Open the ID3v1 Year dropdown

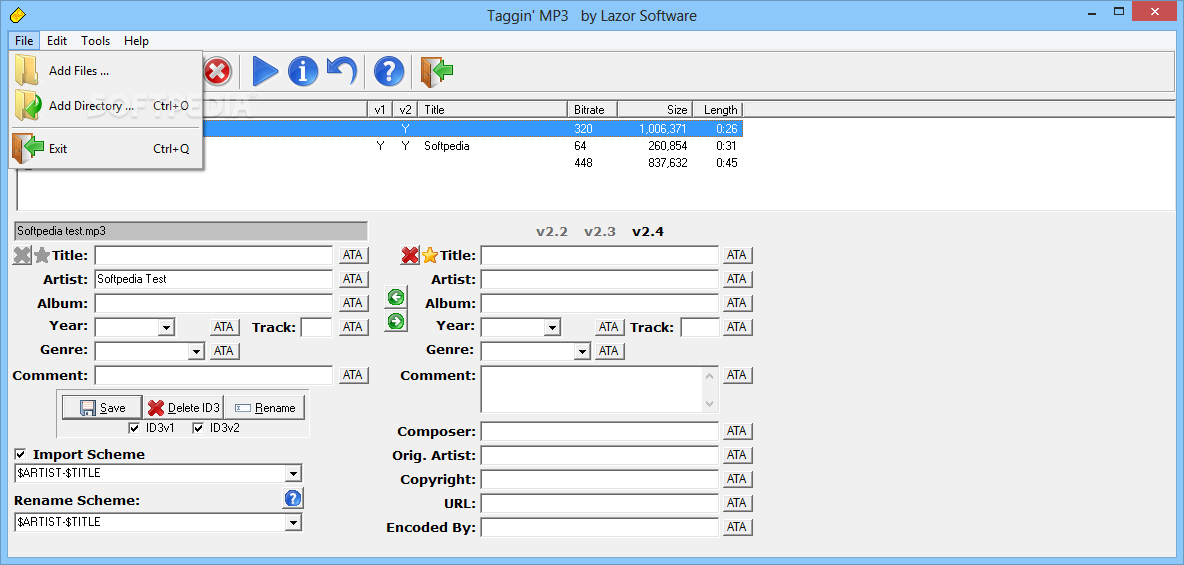166,327
